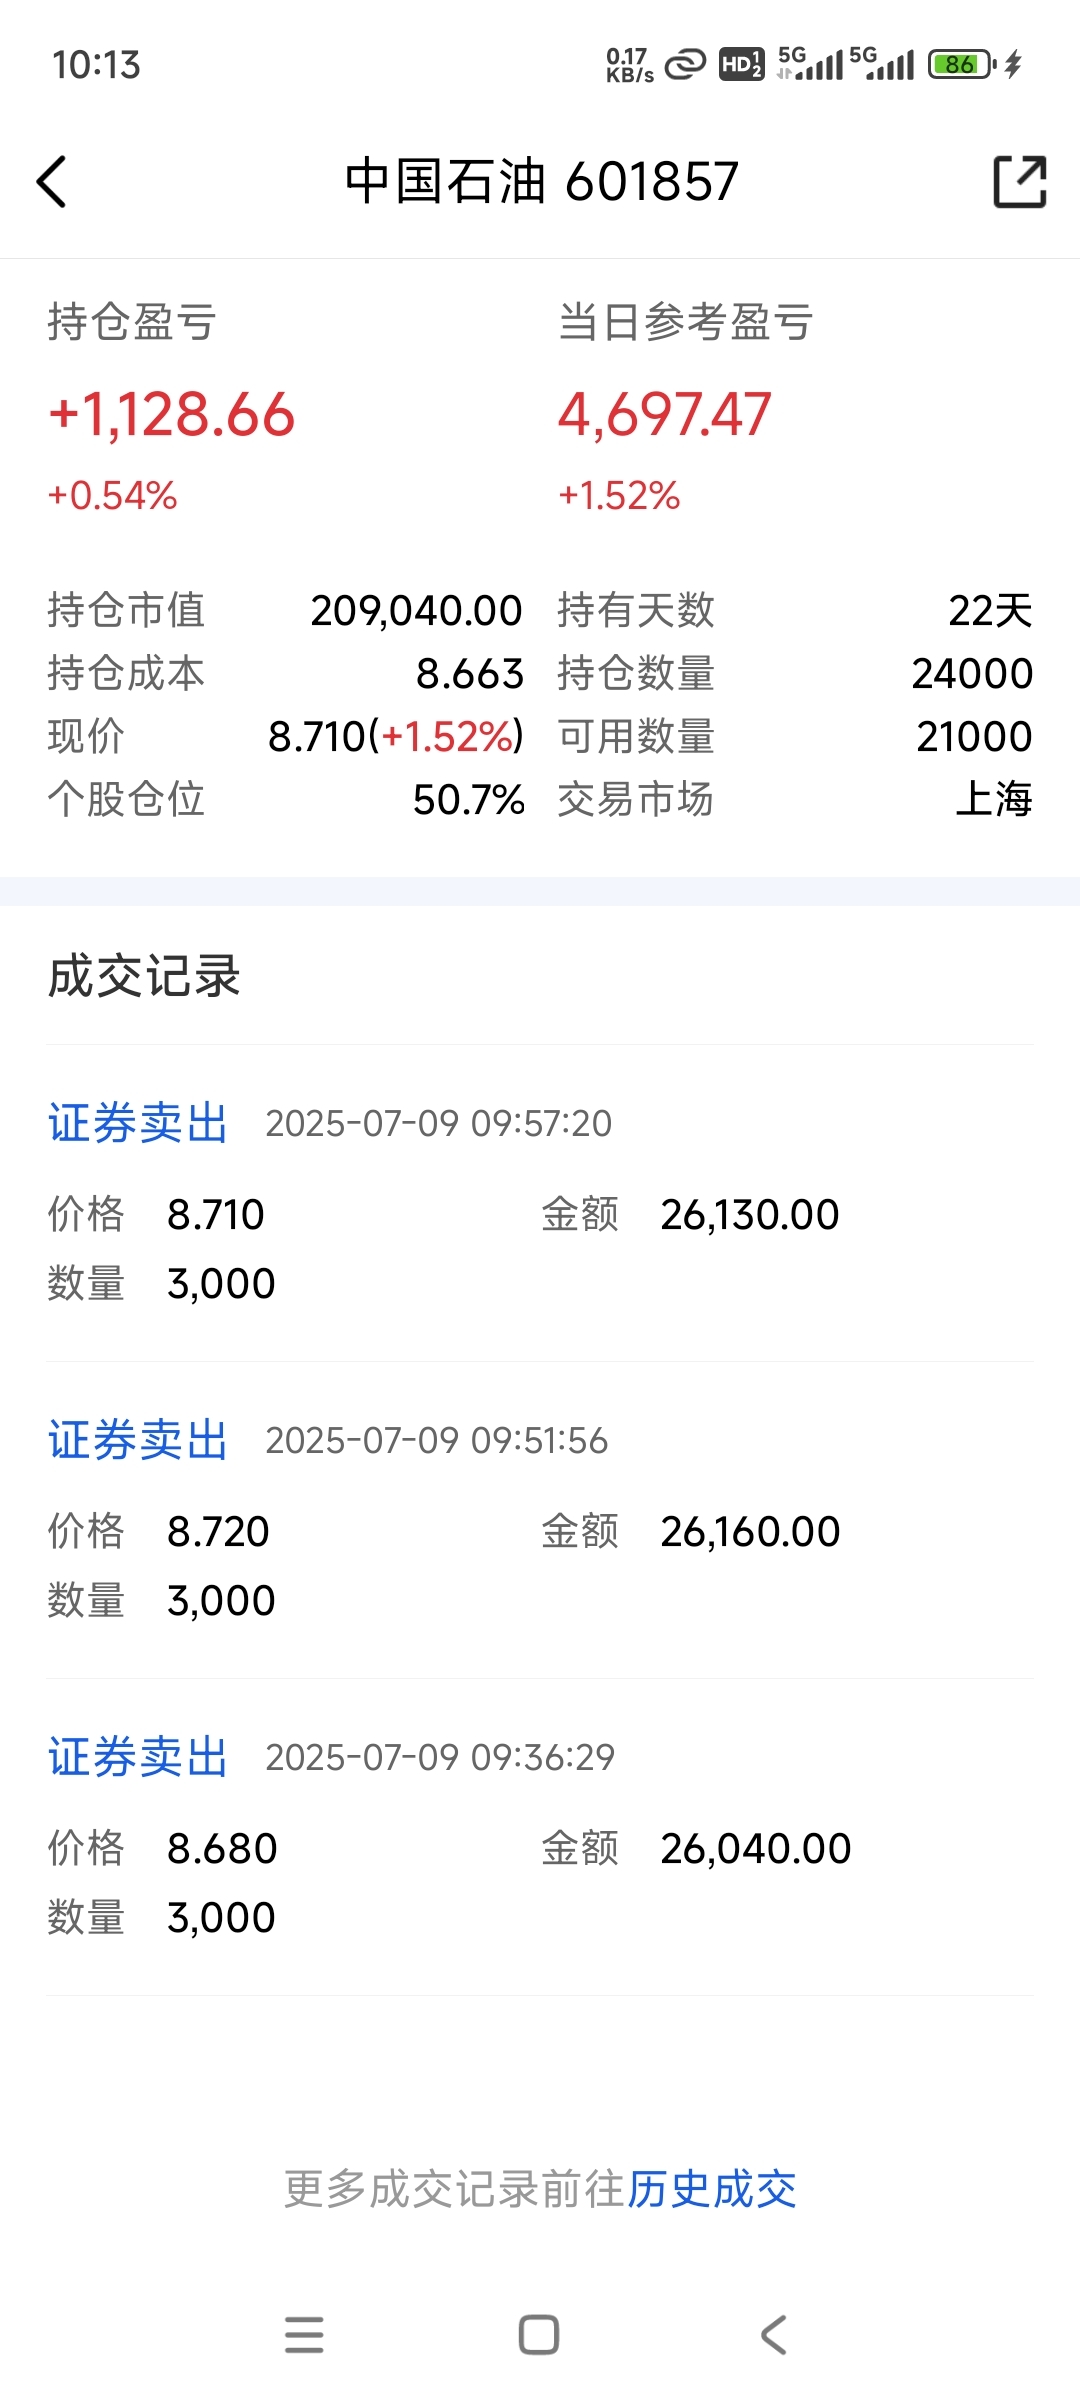Viewport: 1080px width, 2400px height.
Task: Open sell record at 09:57:20
Action: coord(540,1203)
